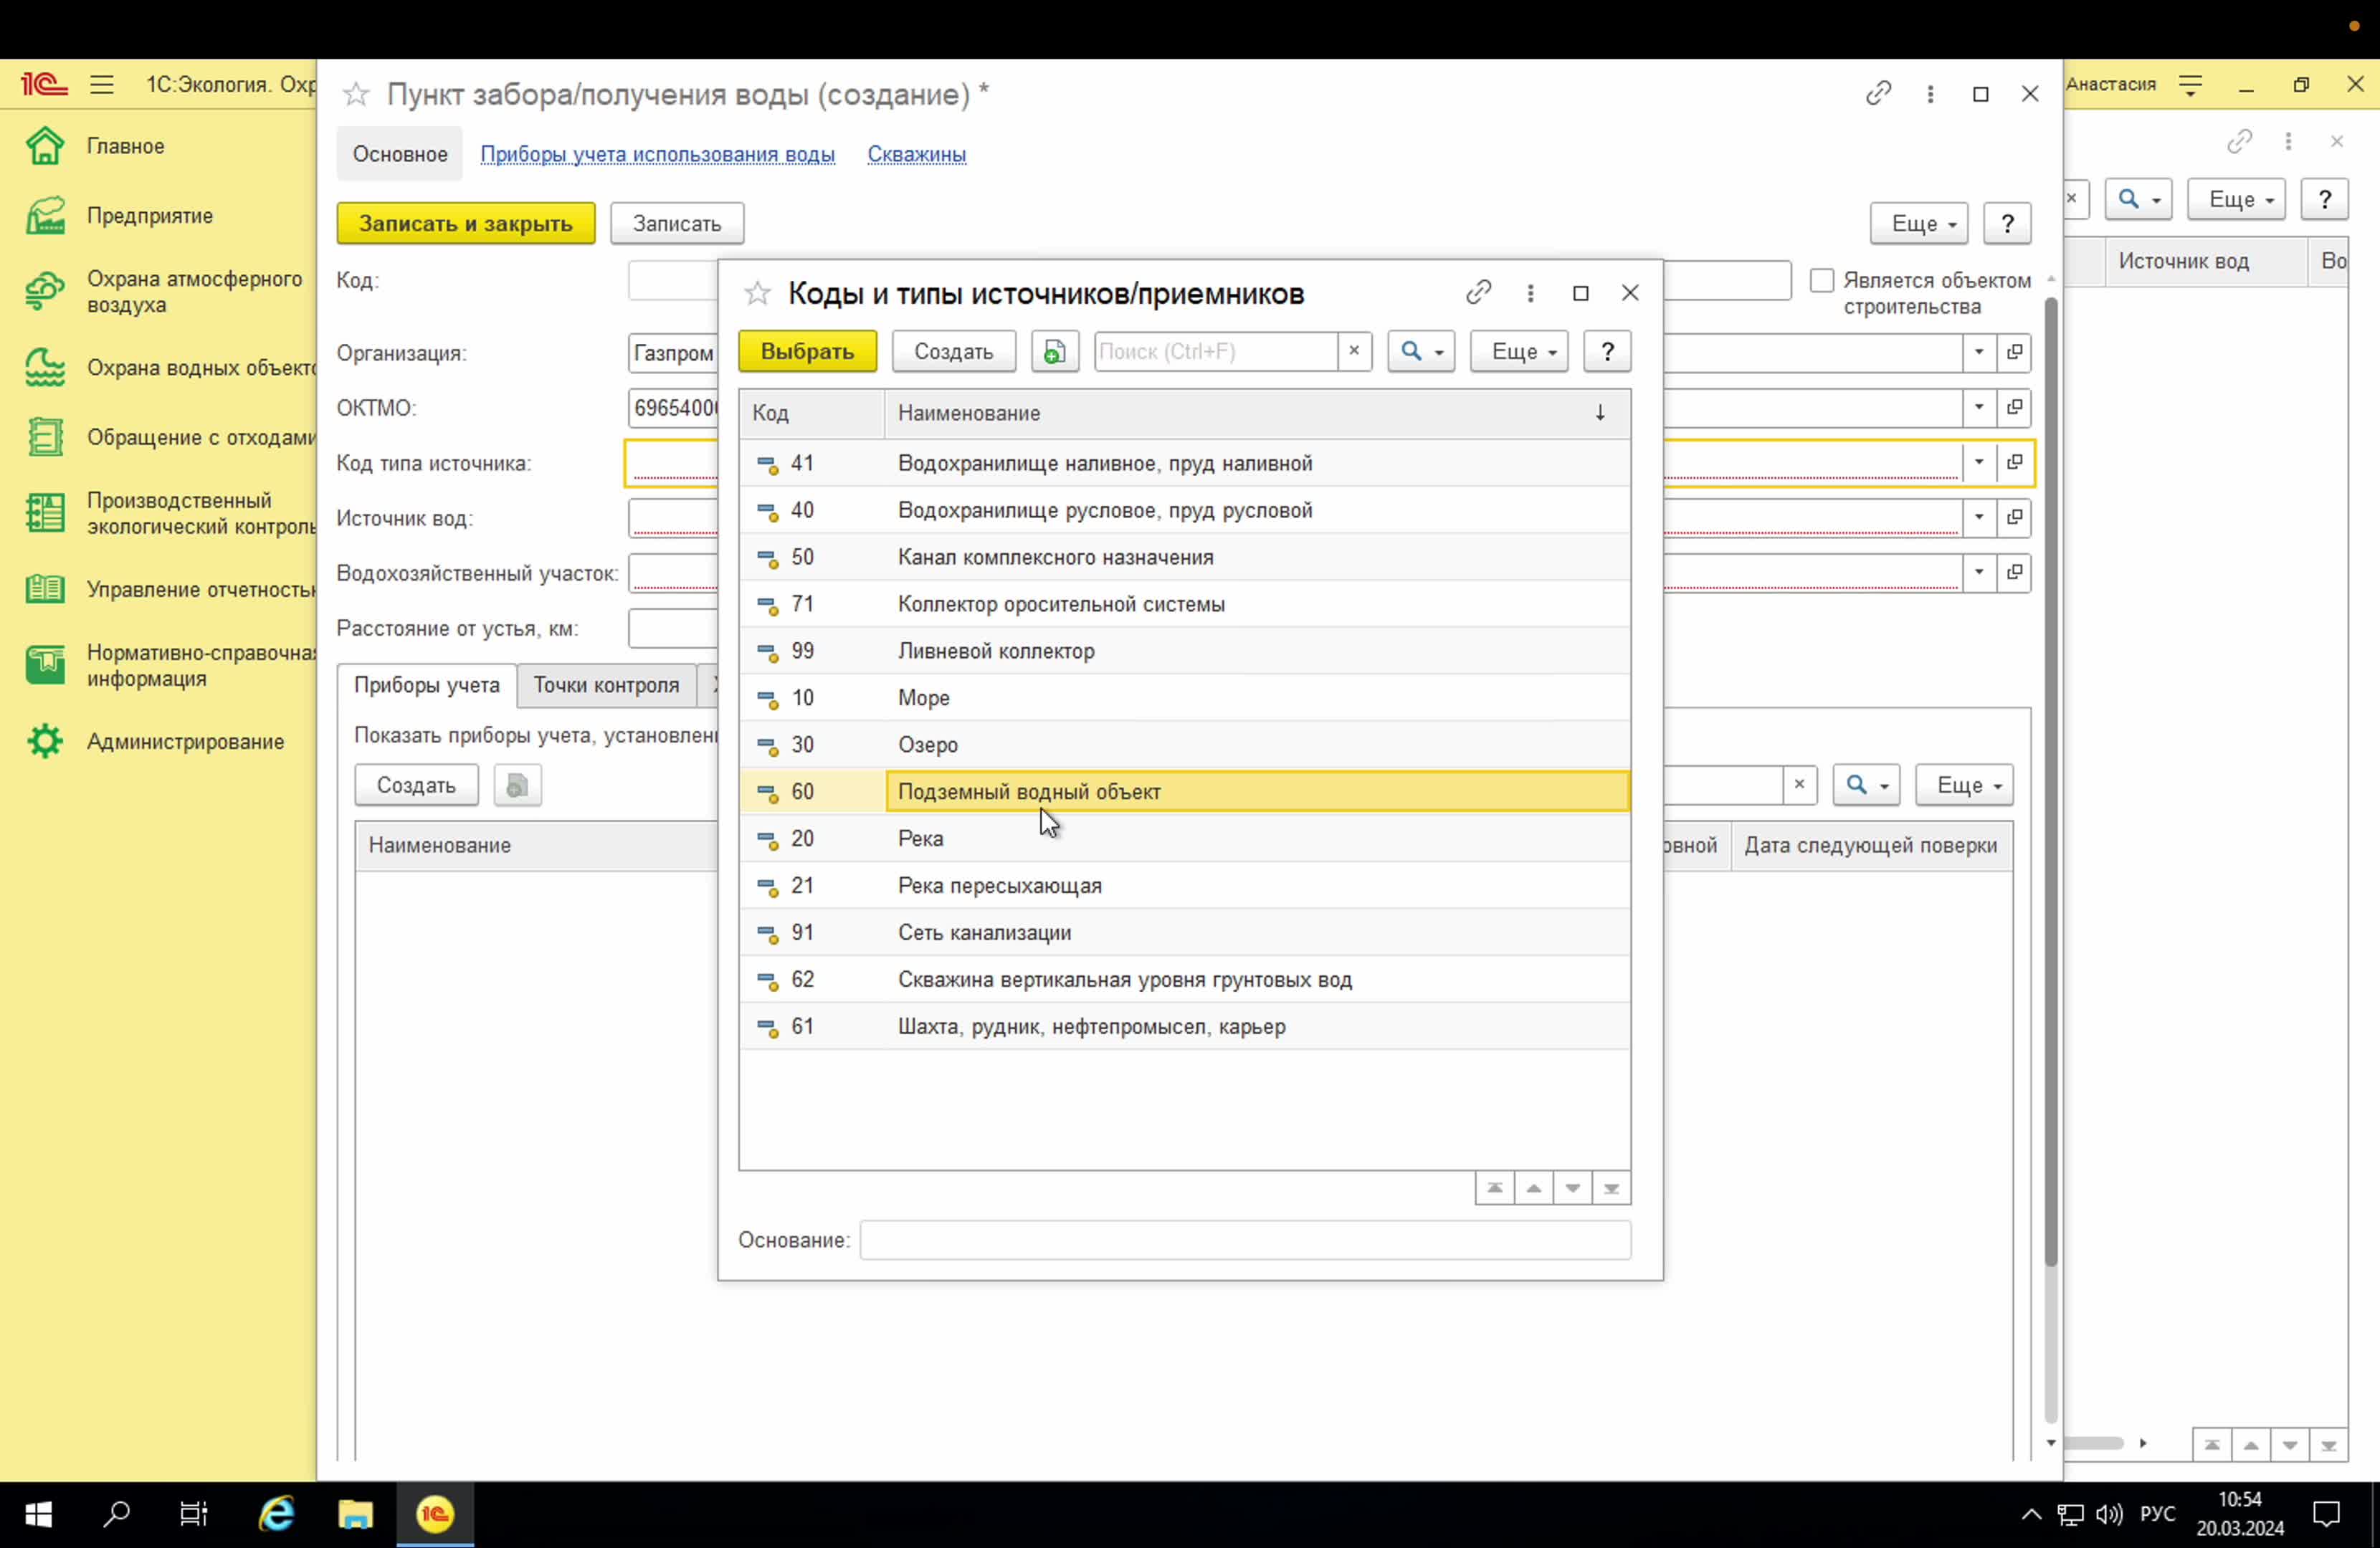This screenshot has height=1548, width=2380.
Task: Open the dialog Еще dropdown menu
Action: tap(1518, 351)
